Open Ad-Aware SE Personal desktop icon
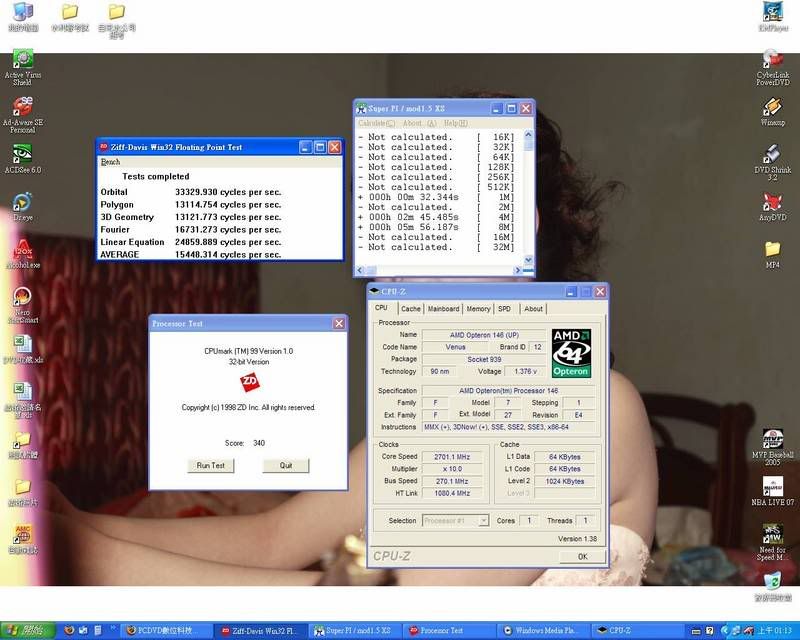This screenshot has width=800, height=640. click(x=22, y=115)
